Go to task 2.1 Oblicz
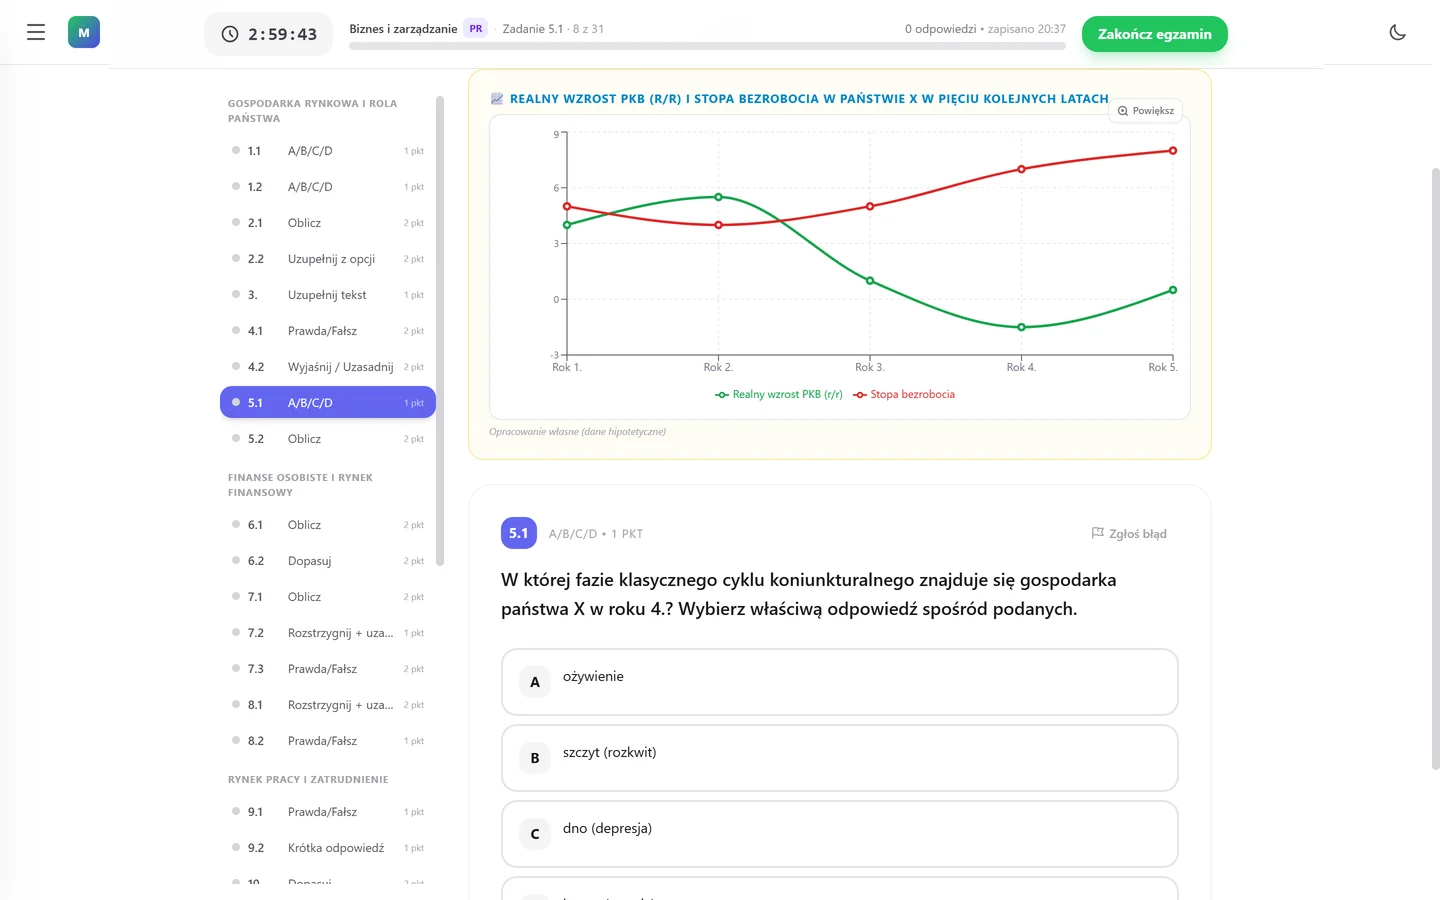Screen dimensions: 1440x900 coord(328,223)
